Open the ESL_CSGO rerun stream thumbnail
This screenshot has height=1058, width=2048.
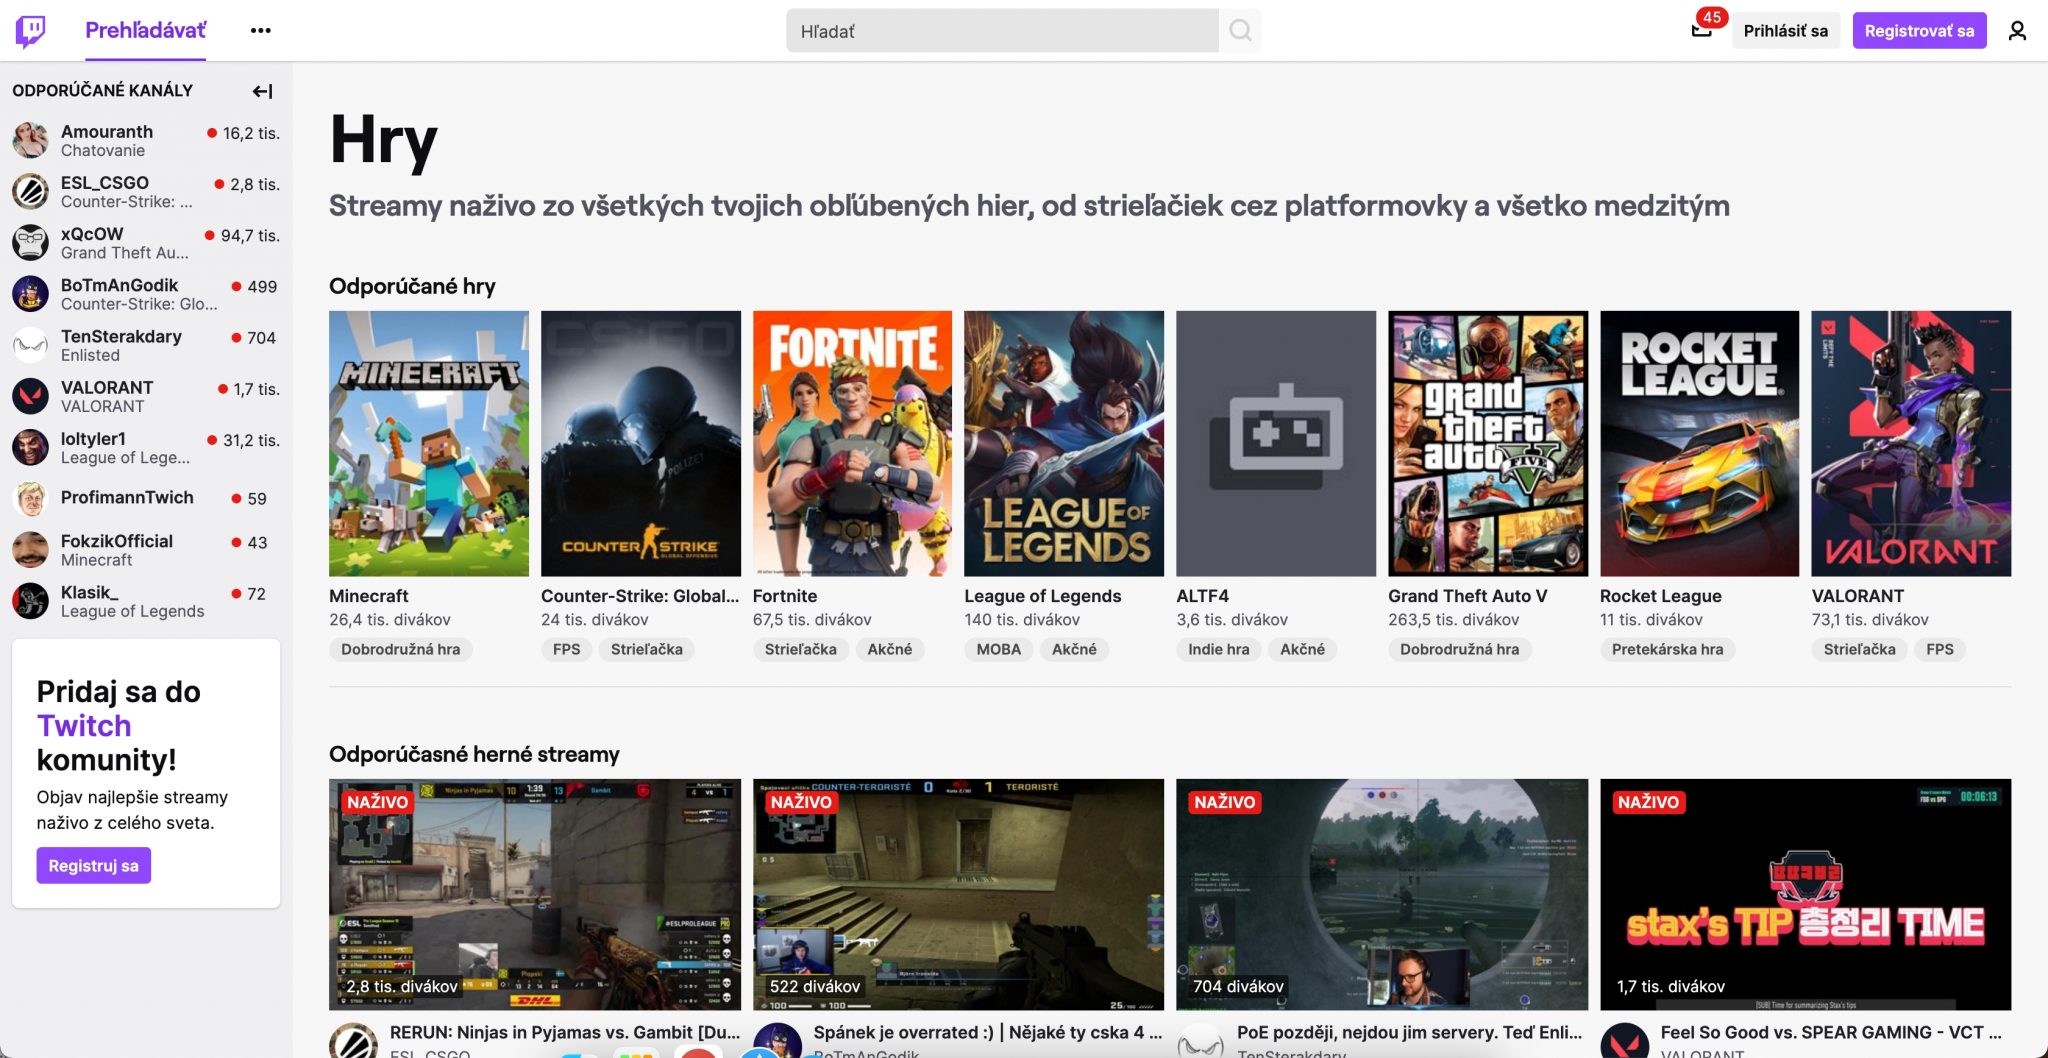(535, 894)
